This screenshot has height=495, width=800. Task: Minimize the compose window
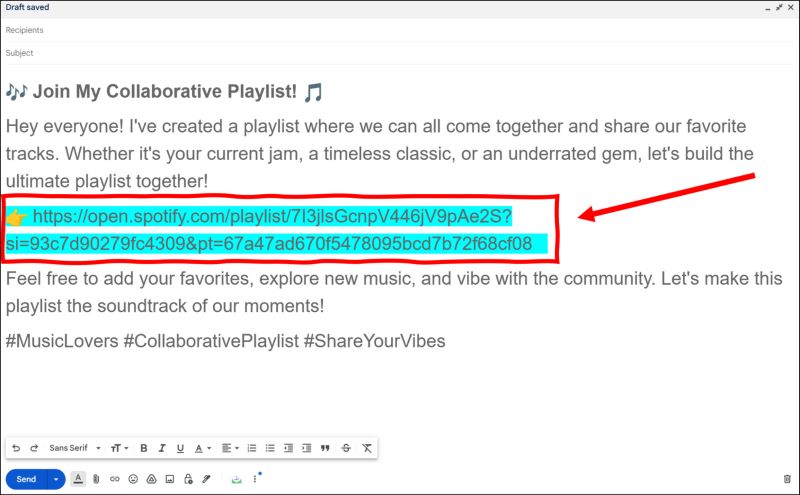(767, 8)
